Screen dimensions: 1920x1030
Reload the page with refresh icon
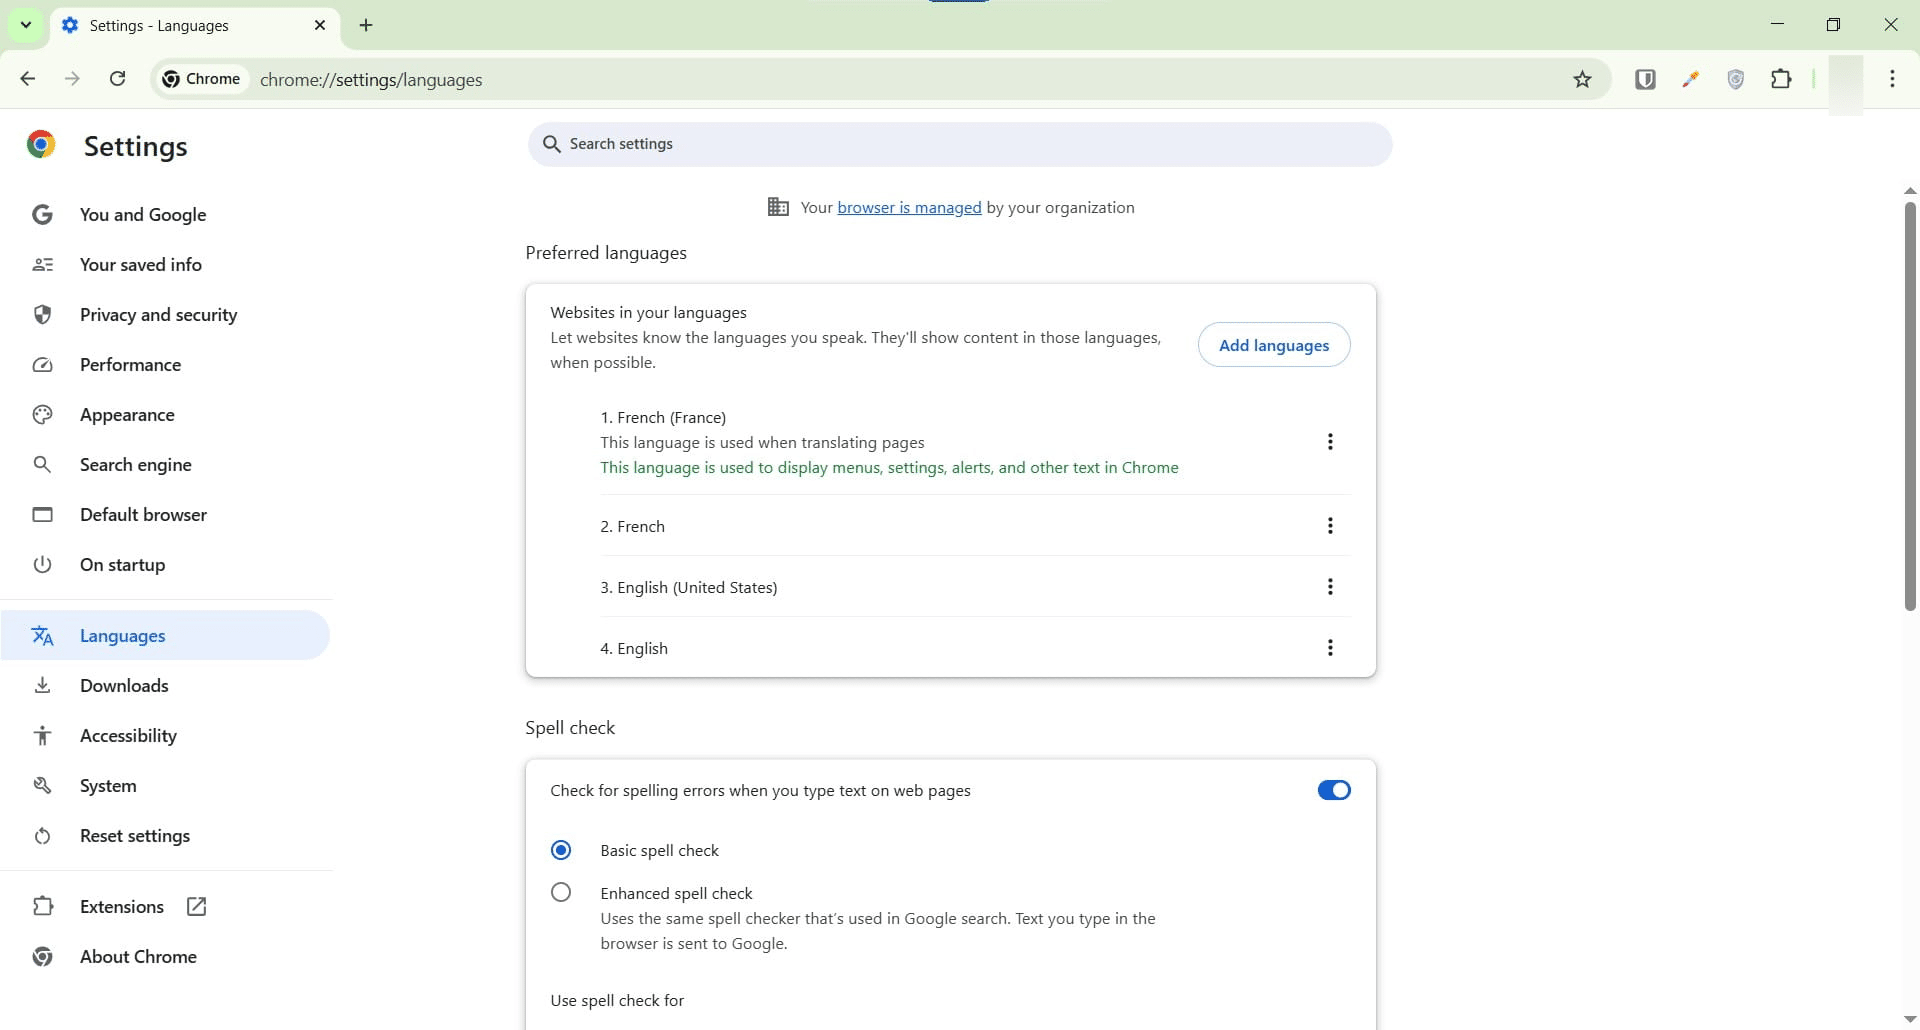[x=118, y=79]
